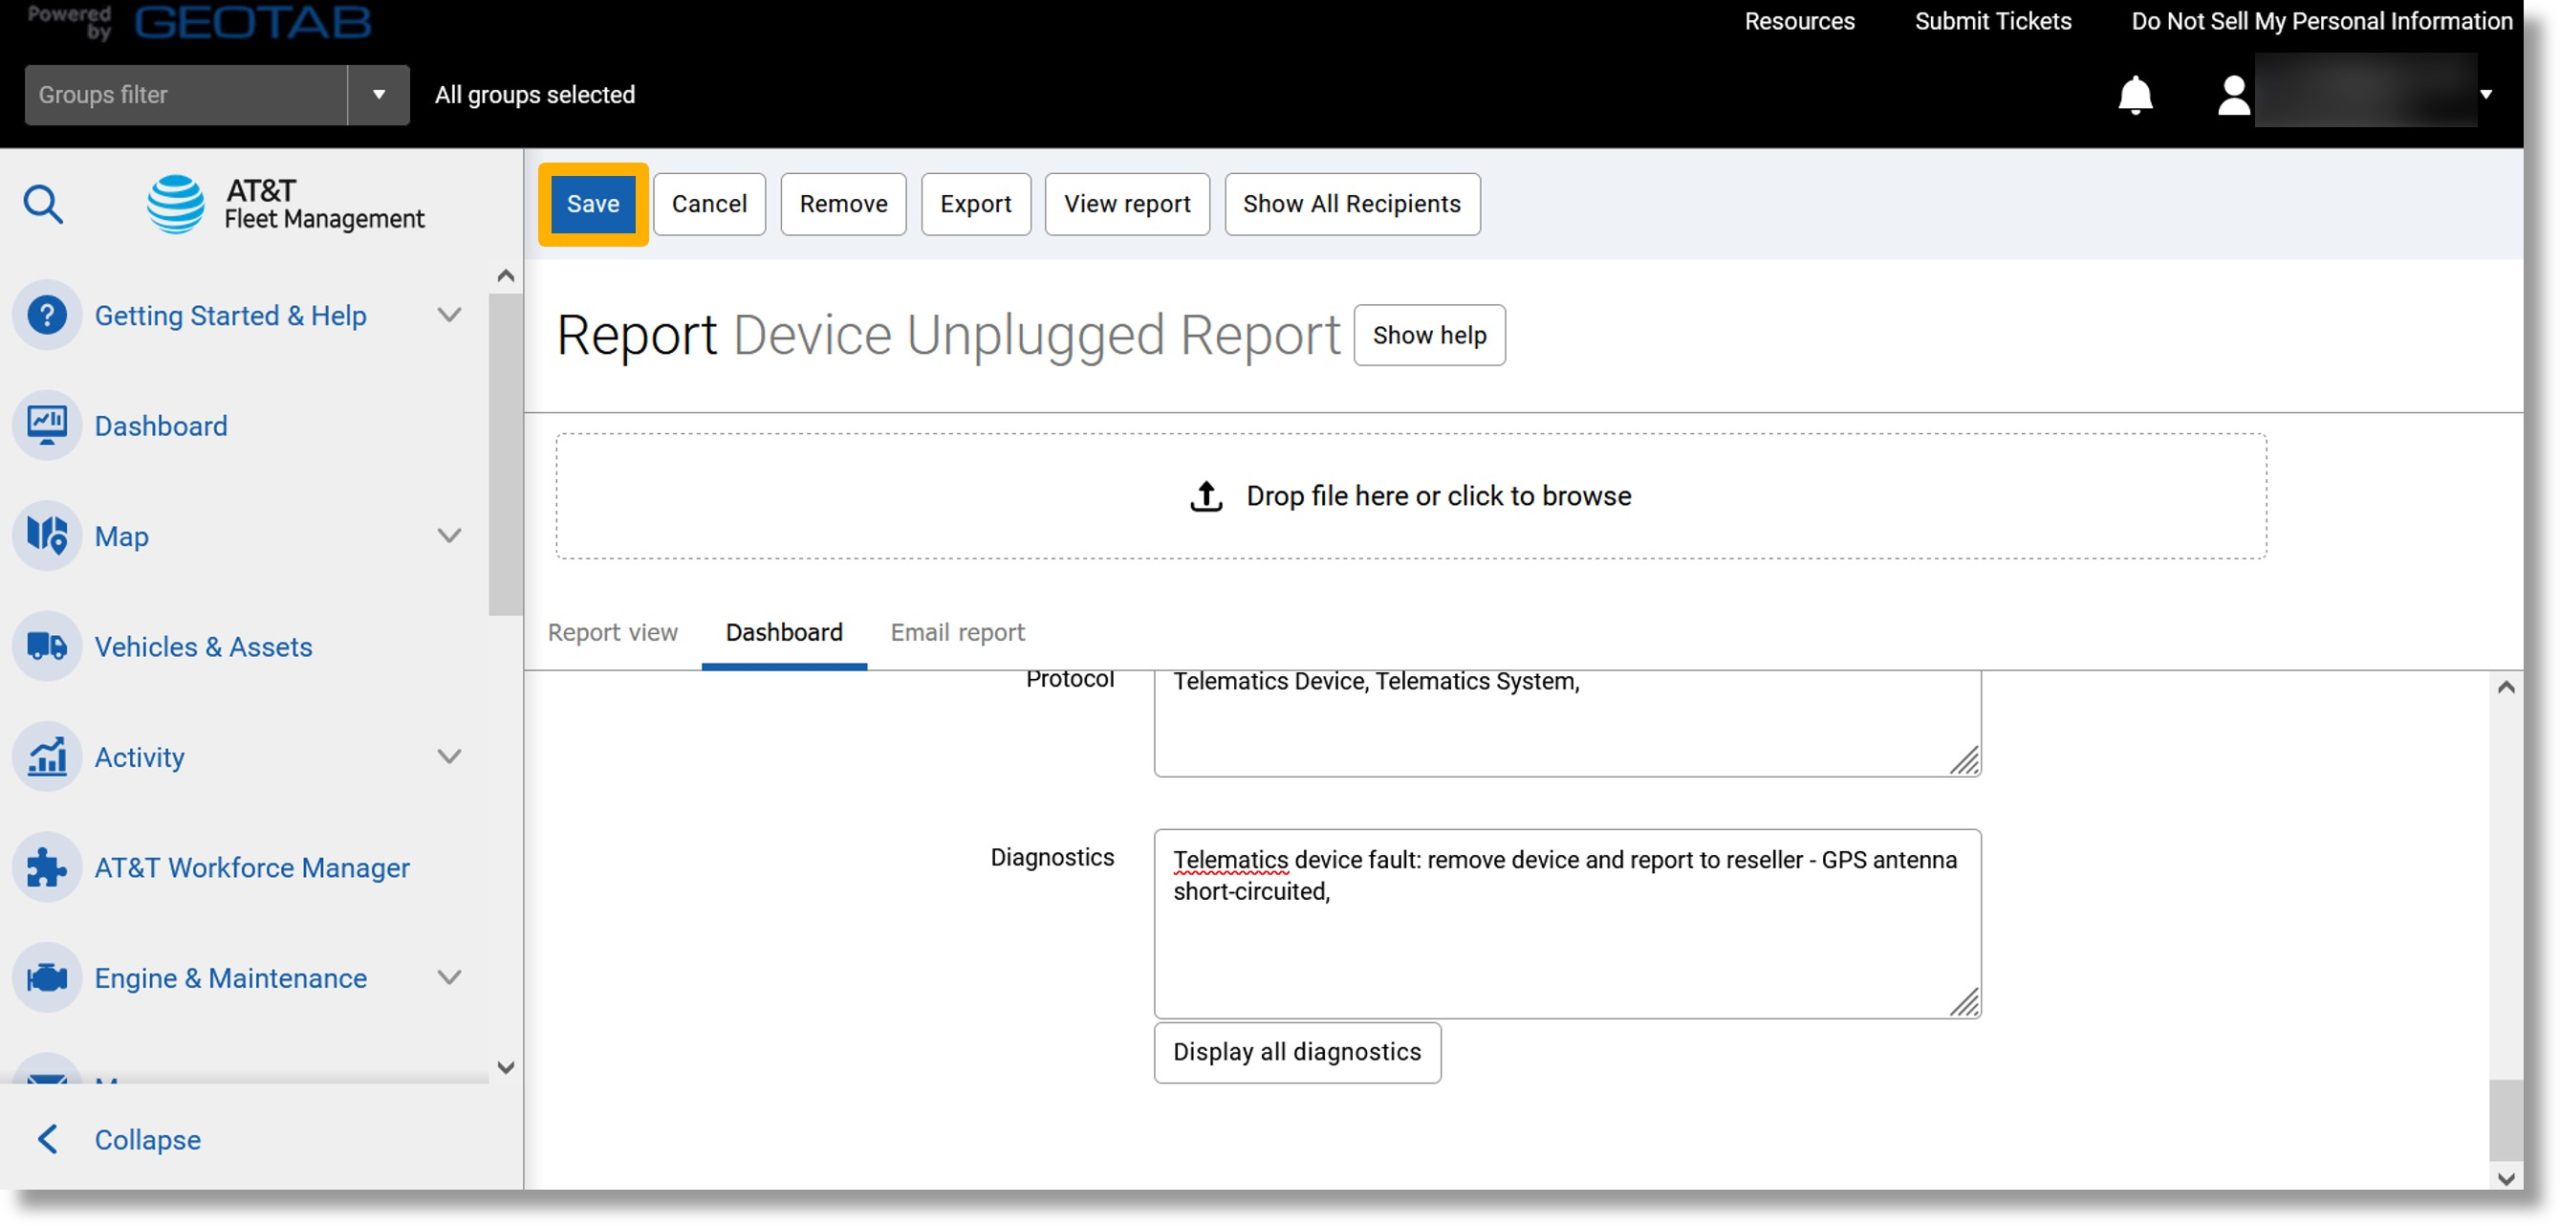Switch to the Report view tab
Image resolution: width=2560 pixels, height=1226 pixels.
[x=612, y=632]
